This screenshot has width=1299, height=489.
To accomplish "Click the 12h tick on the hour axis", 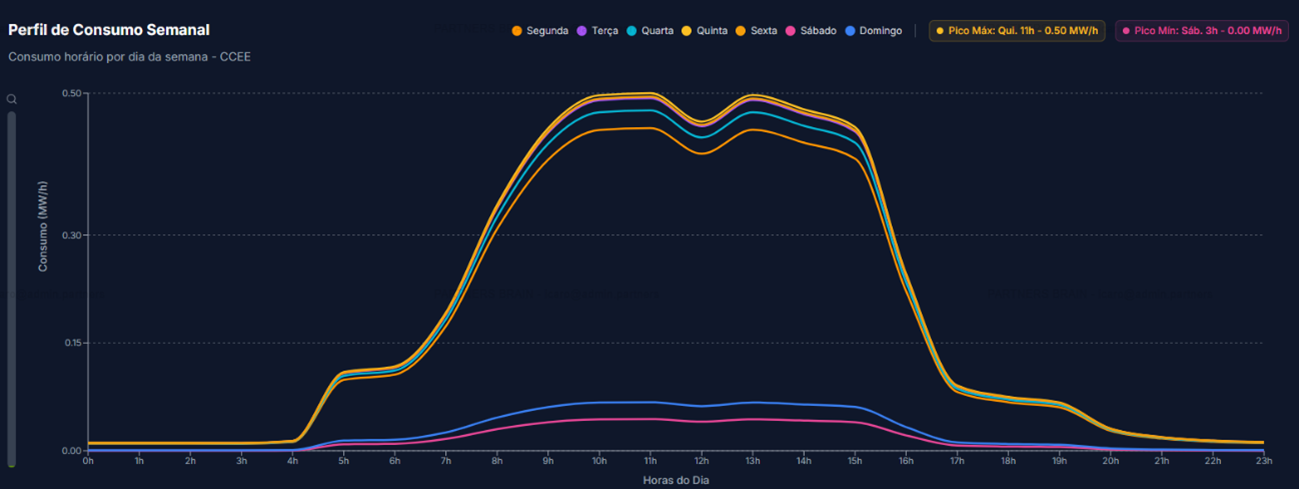I will click(702, 461).
